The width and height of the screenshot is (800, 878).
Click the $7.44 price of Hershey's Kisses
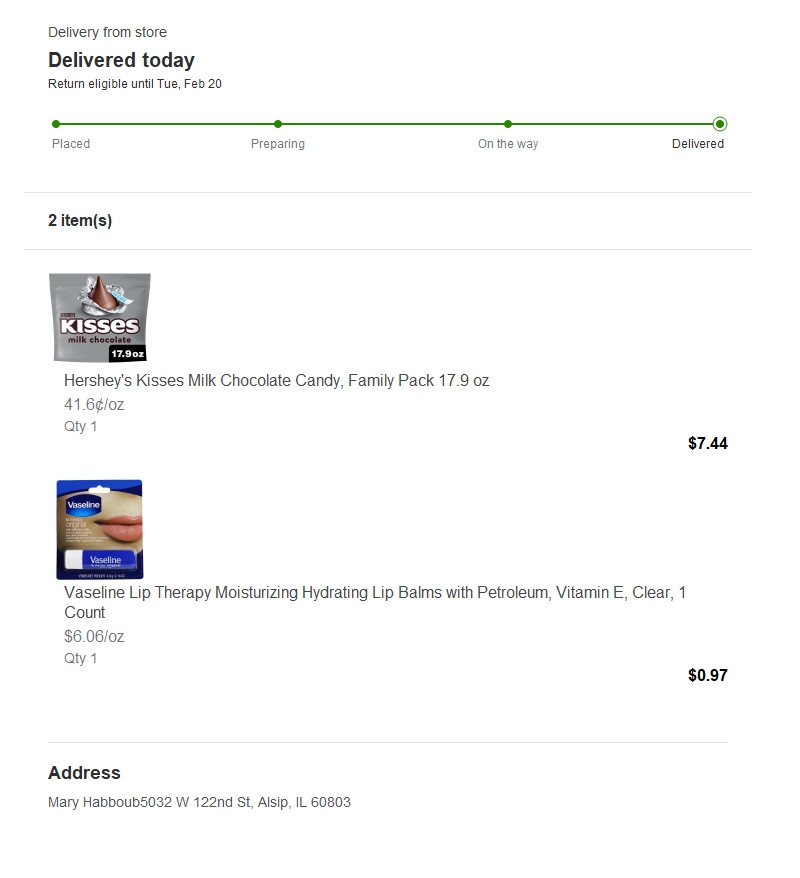(708, 443)
